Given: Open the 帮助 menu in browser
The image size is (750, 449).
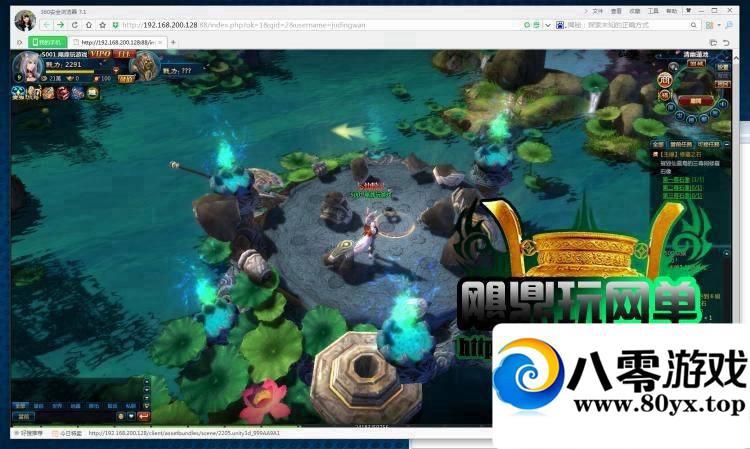Looking at the screenshot, I should click(x=672, y=11).
